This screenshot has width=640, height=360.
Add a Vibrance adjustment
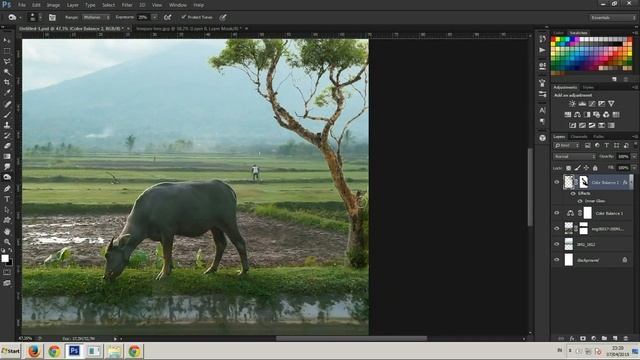pos(611,104)
